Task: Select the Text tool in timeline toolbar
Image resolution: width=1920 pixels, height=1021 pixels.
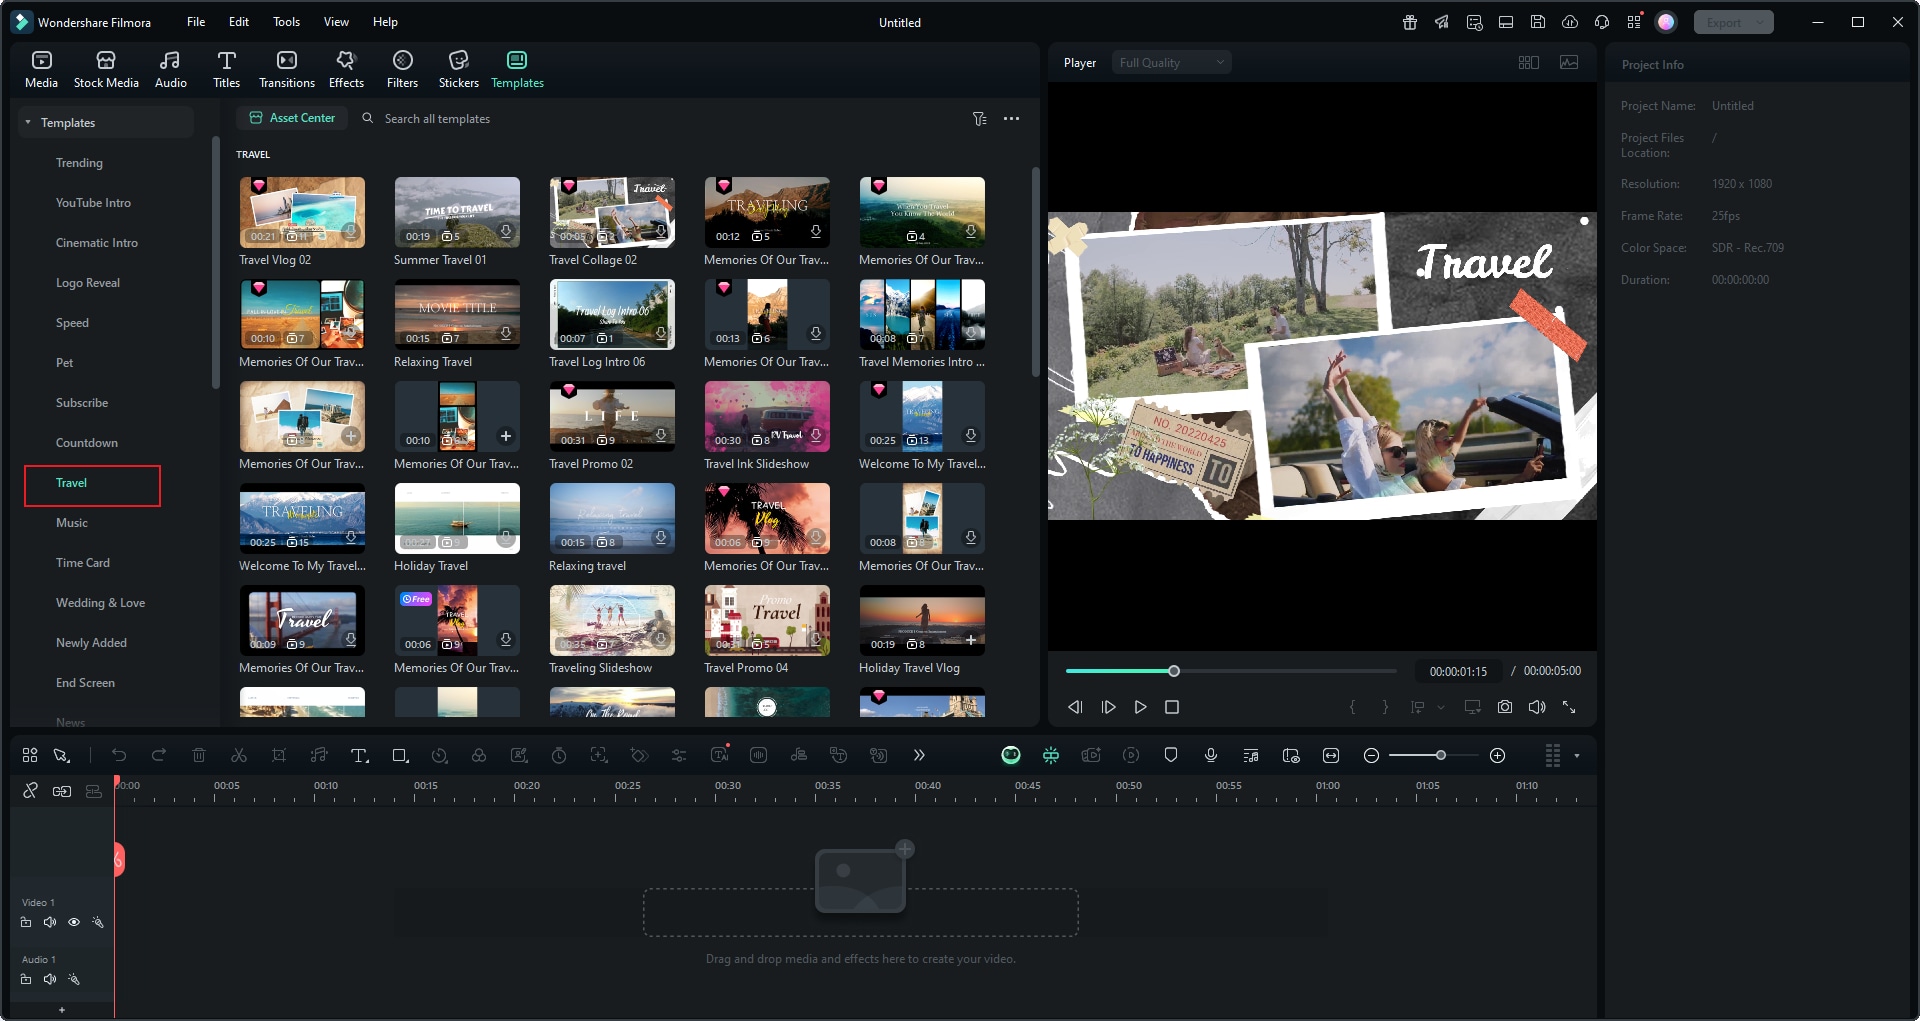Action: click(359, 756)
